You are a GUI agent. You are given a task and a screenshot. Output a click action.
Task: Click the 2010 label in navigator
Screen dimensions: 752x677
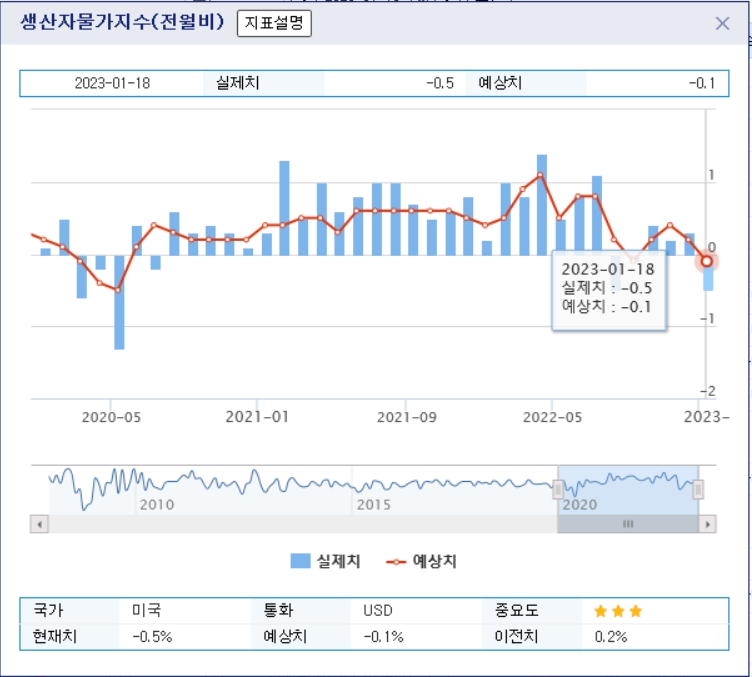point(157,504)
